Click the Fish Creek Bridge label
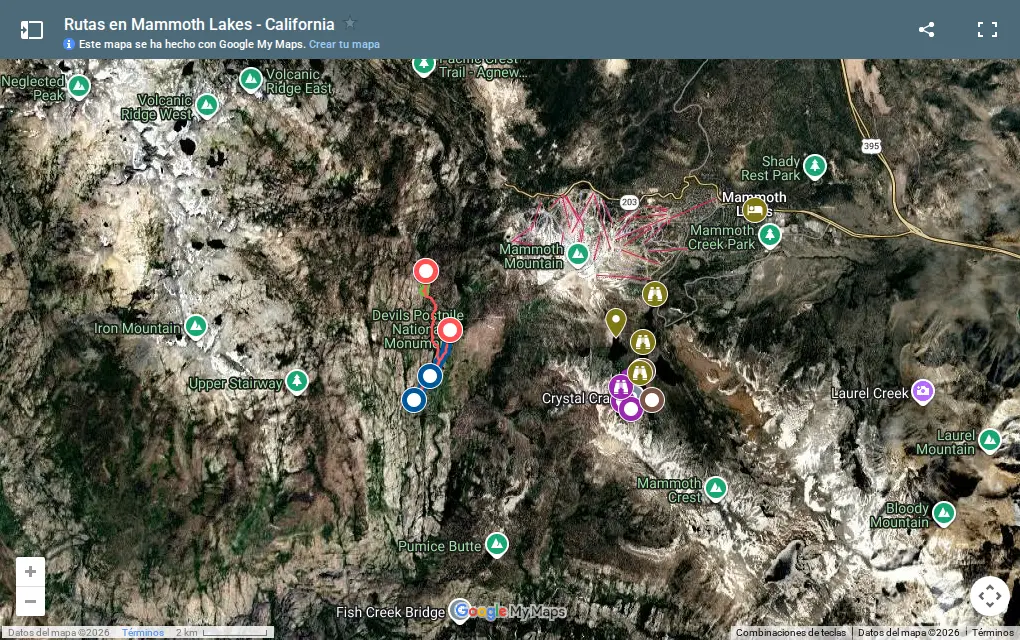Screen dimensions: 1020x640 390,612
